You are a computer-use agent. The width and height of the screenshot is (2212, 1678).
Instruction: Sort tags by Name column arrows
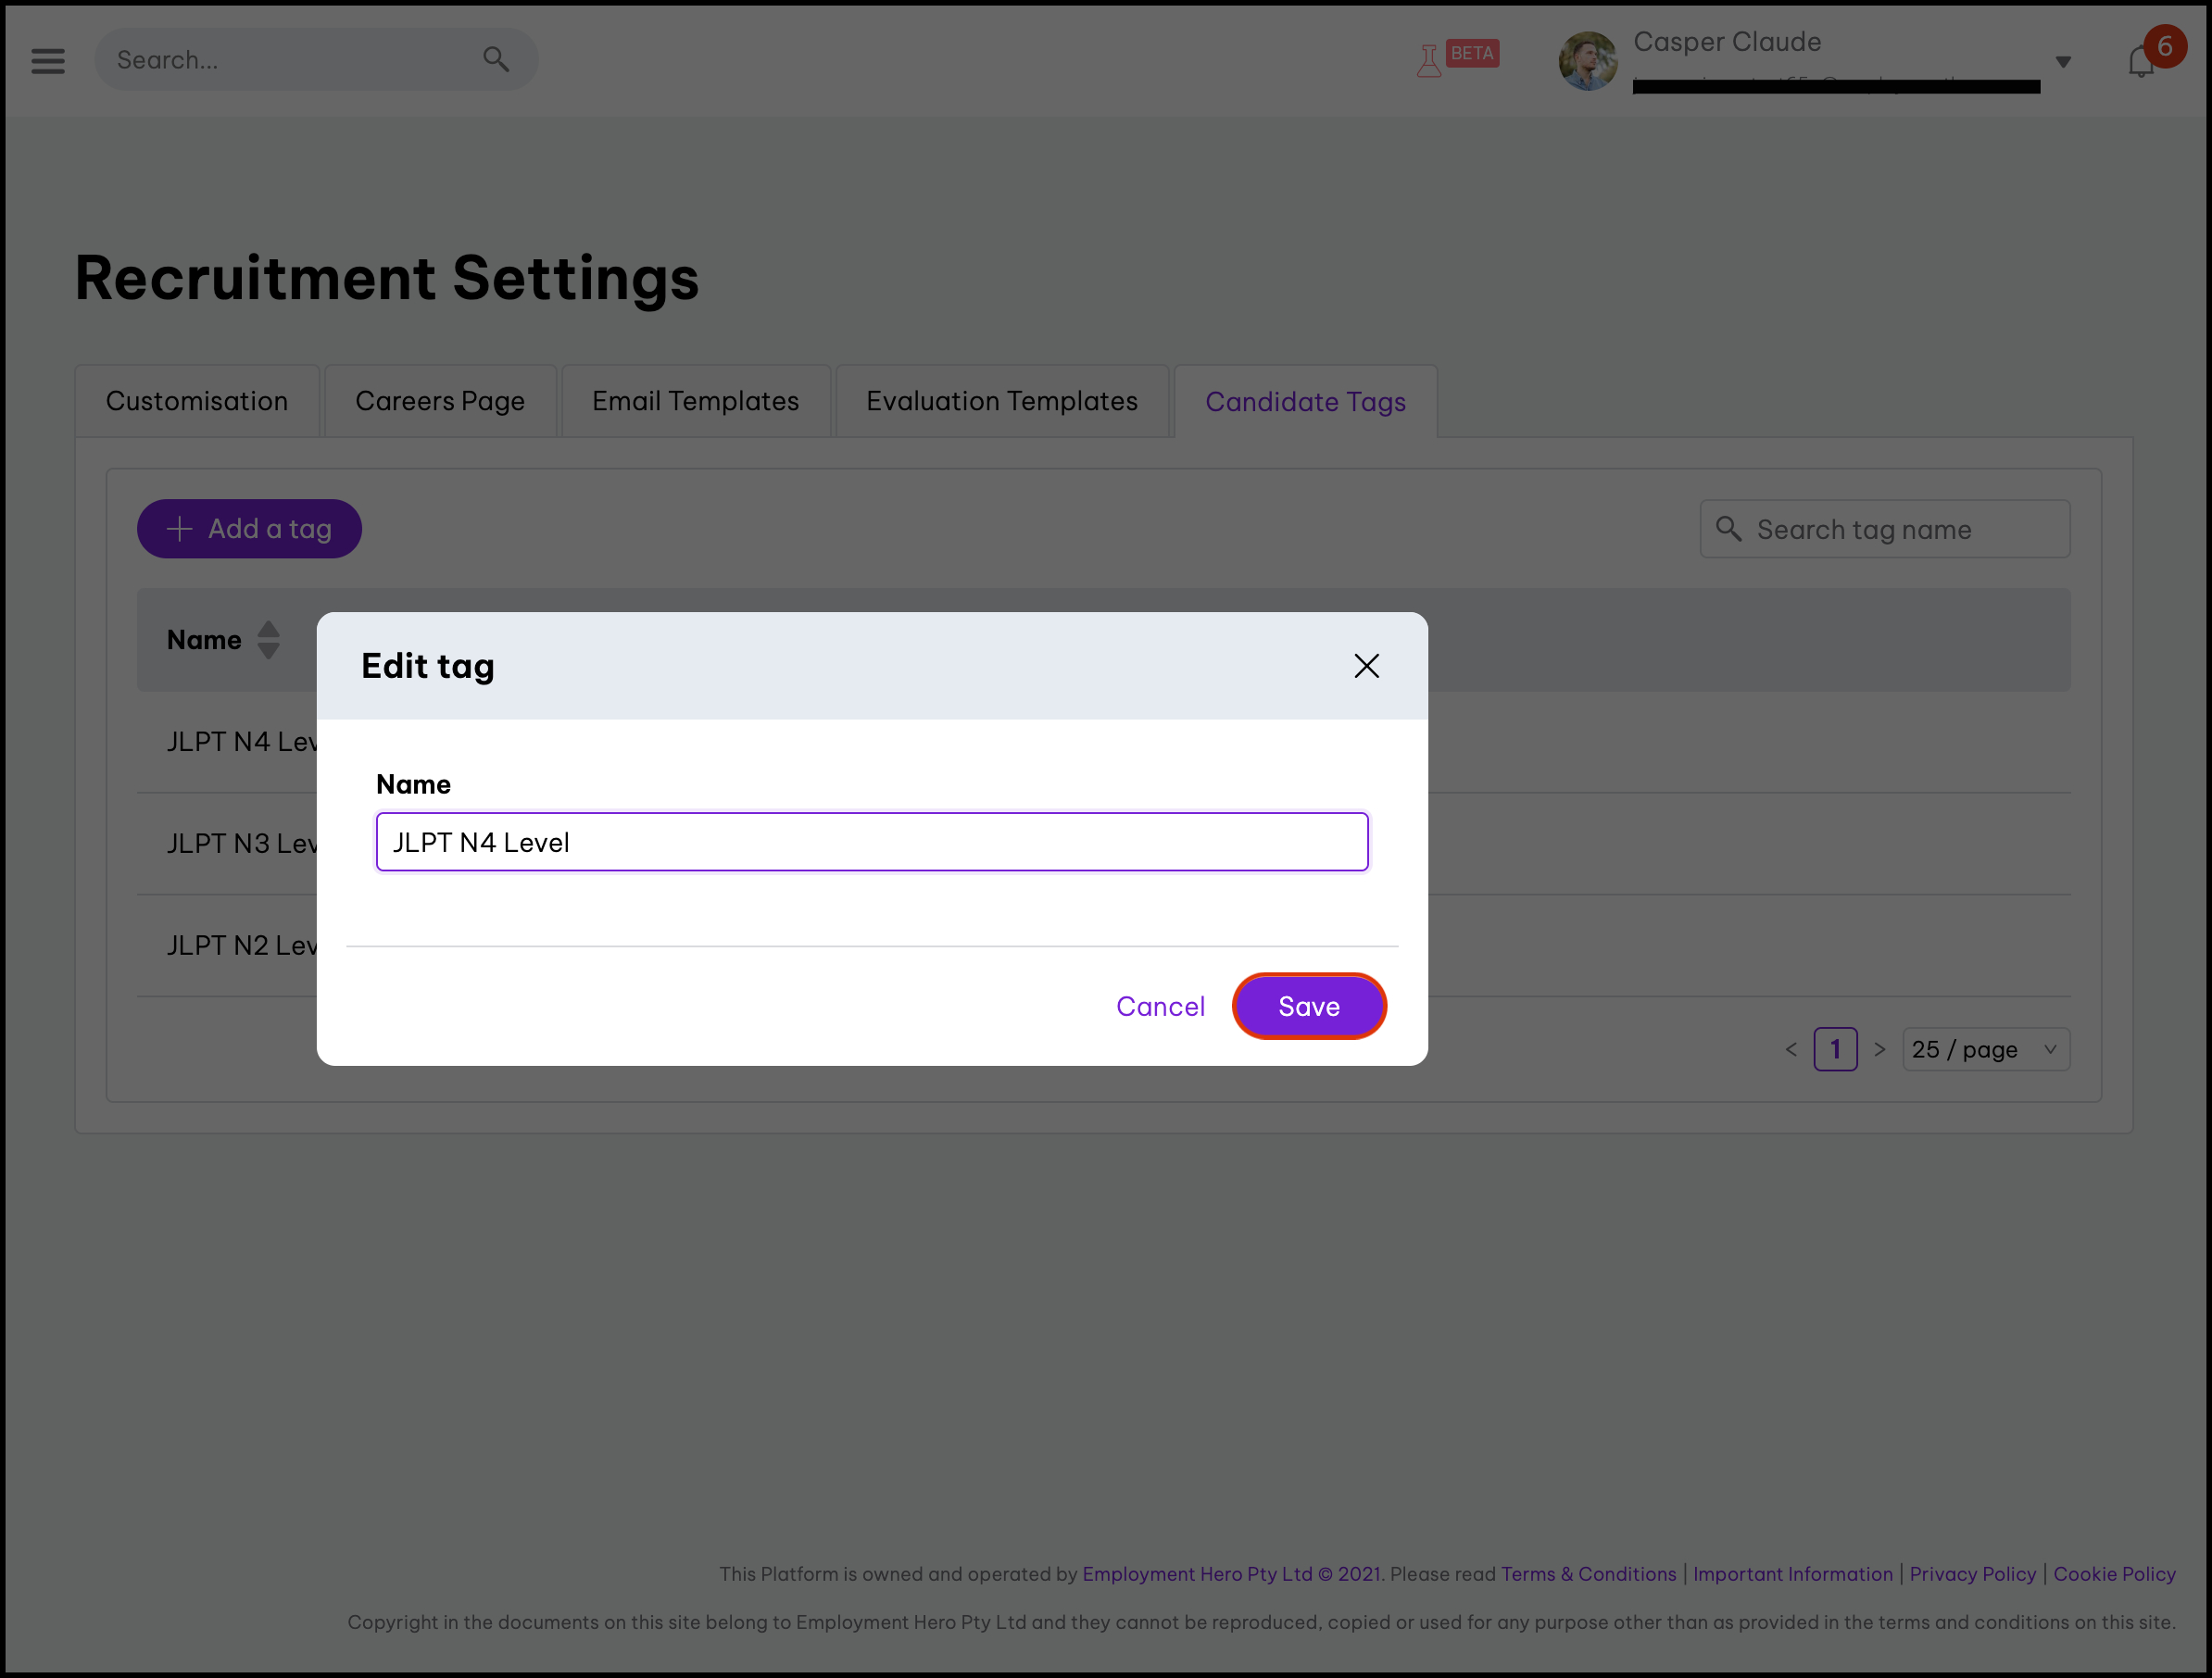click(268, 640)
